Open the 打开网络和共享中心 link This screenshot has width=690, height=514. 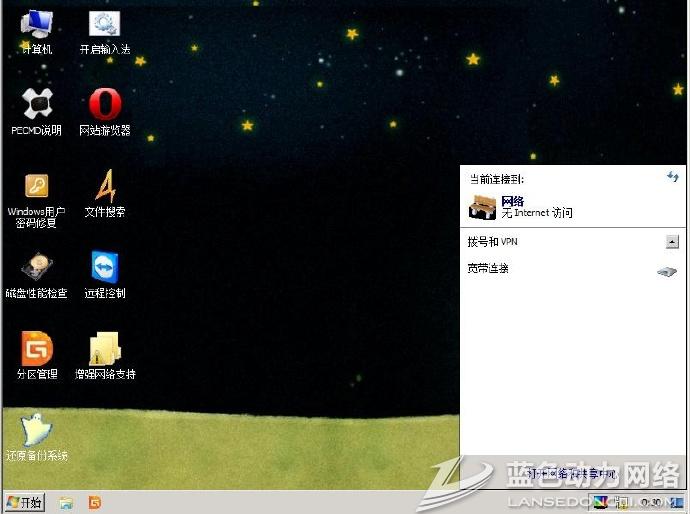tap(571, 474)
